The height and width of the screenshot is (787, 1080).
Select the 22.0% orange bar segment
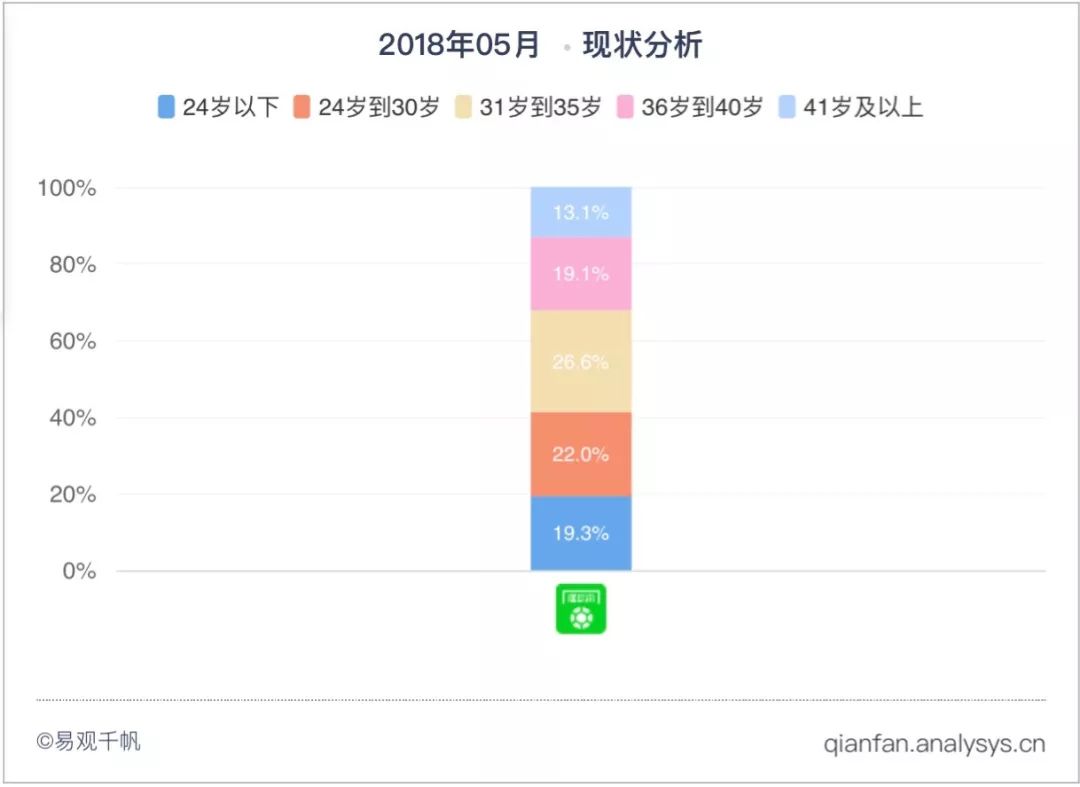pyautogui.click(x=581, y=454)
